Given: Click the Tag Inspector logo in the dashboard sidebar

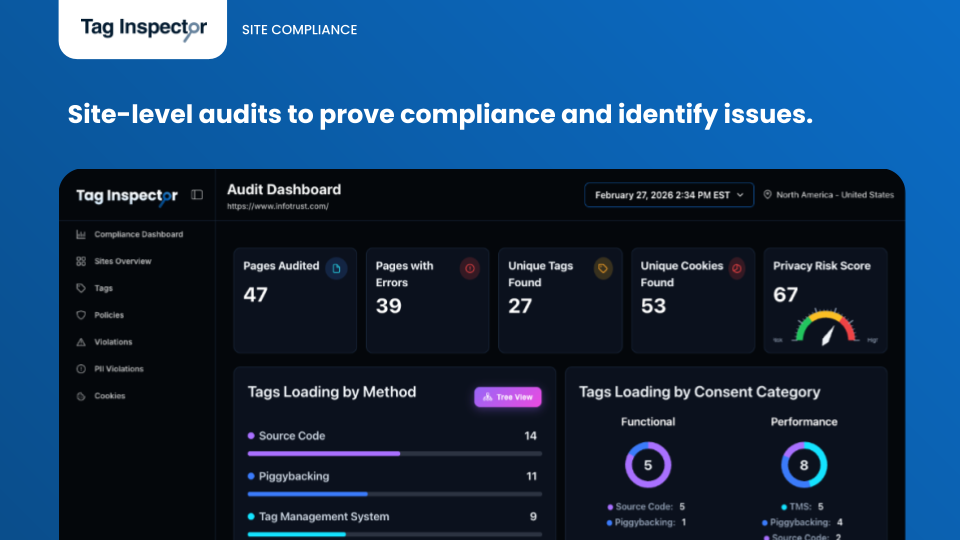Looking at the screenshot, I should [127, 196].
